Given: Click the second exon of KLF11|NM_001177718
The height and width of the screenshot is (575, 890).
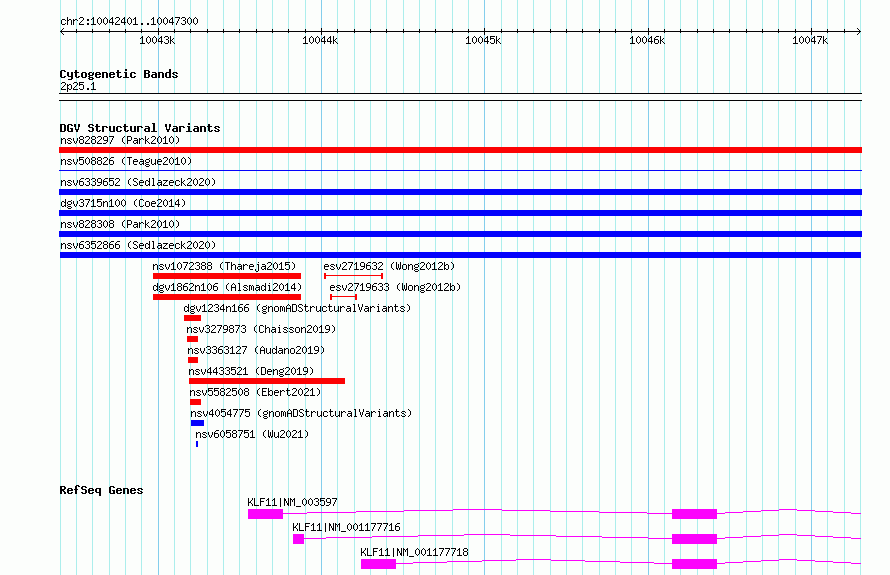Looking at the screenshot, I should point(694,564).
